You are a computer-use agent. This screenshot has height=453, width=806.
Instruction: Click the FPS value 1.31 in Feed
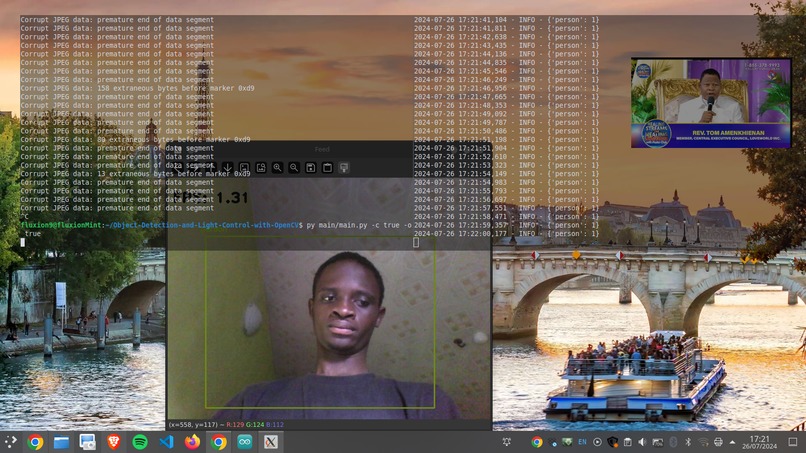tap(232, 197)
